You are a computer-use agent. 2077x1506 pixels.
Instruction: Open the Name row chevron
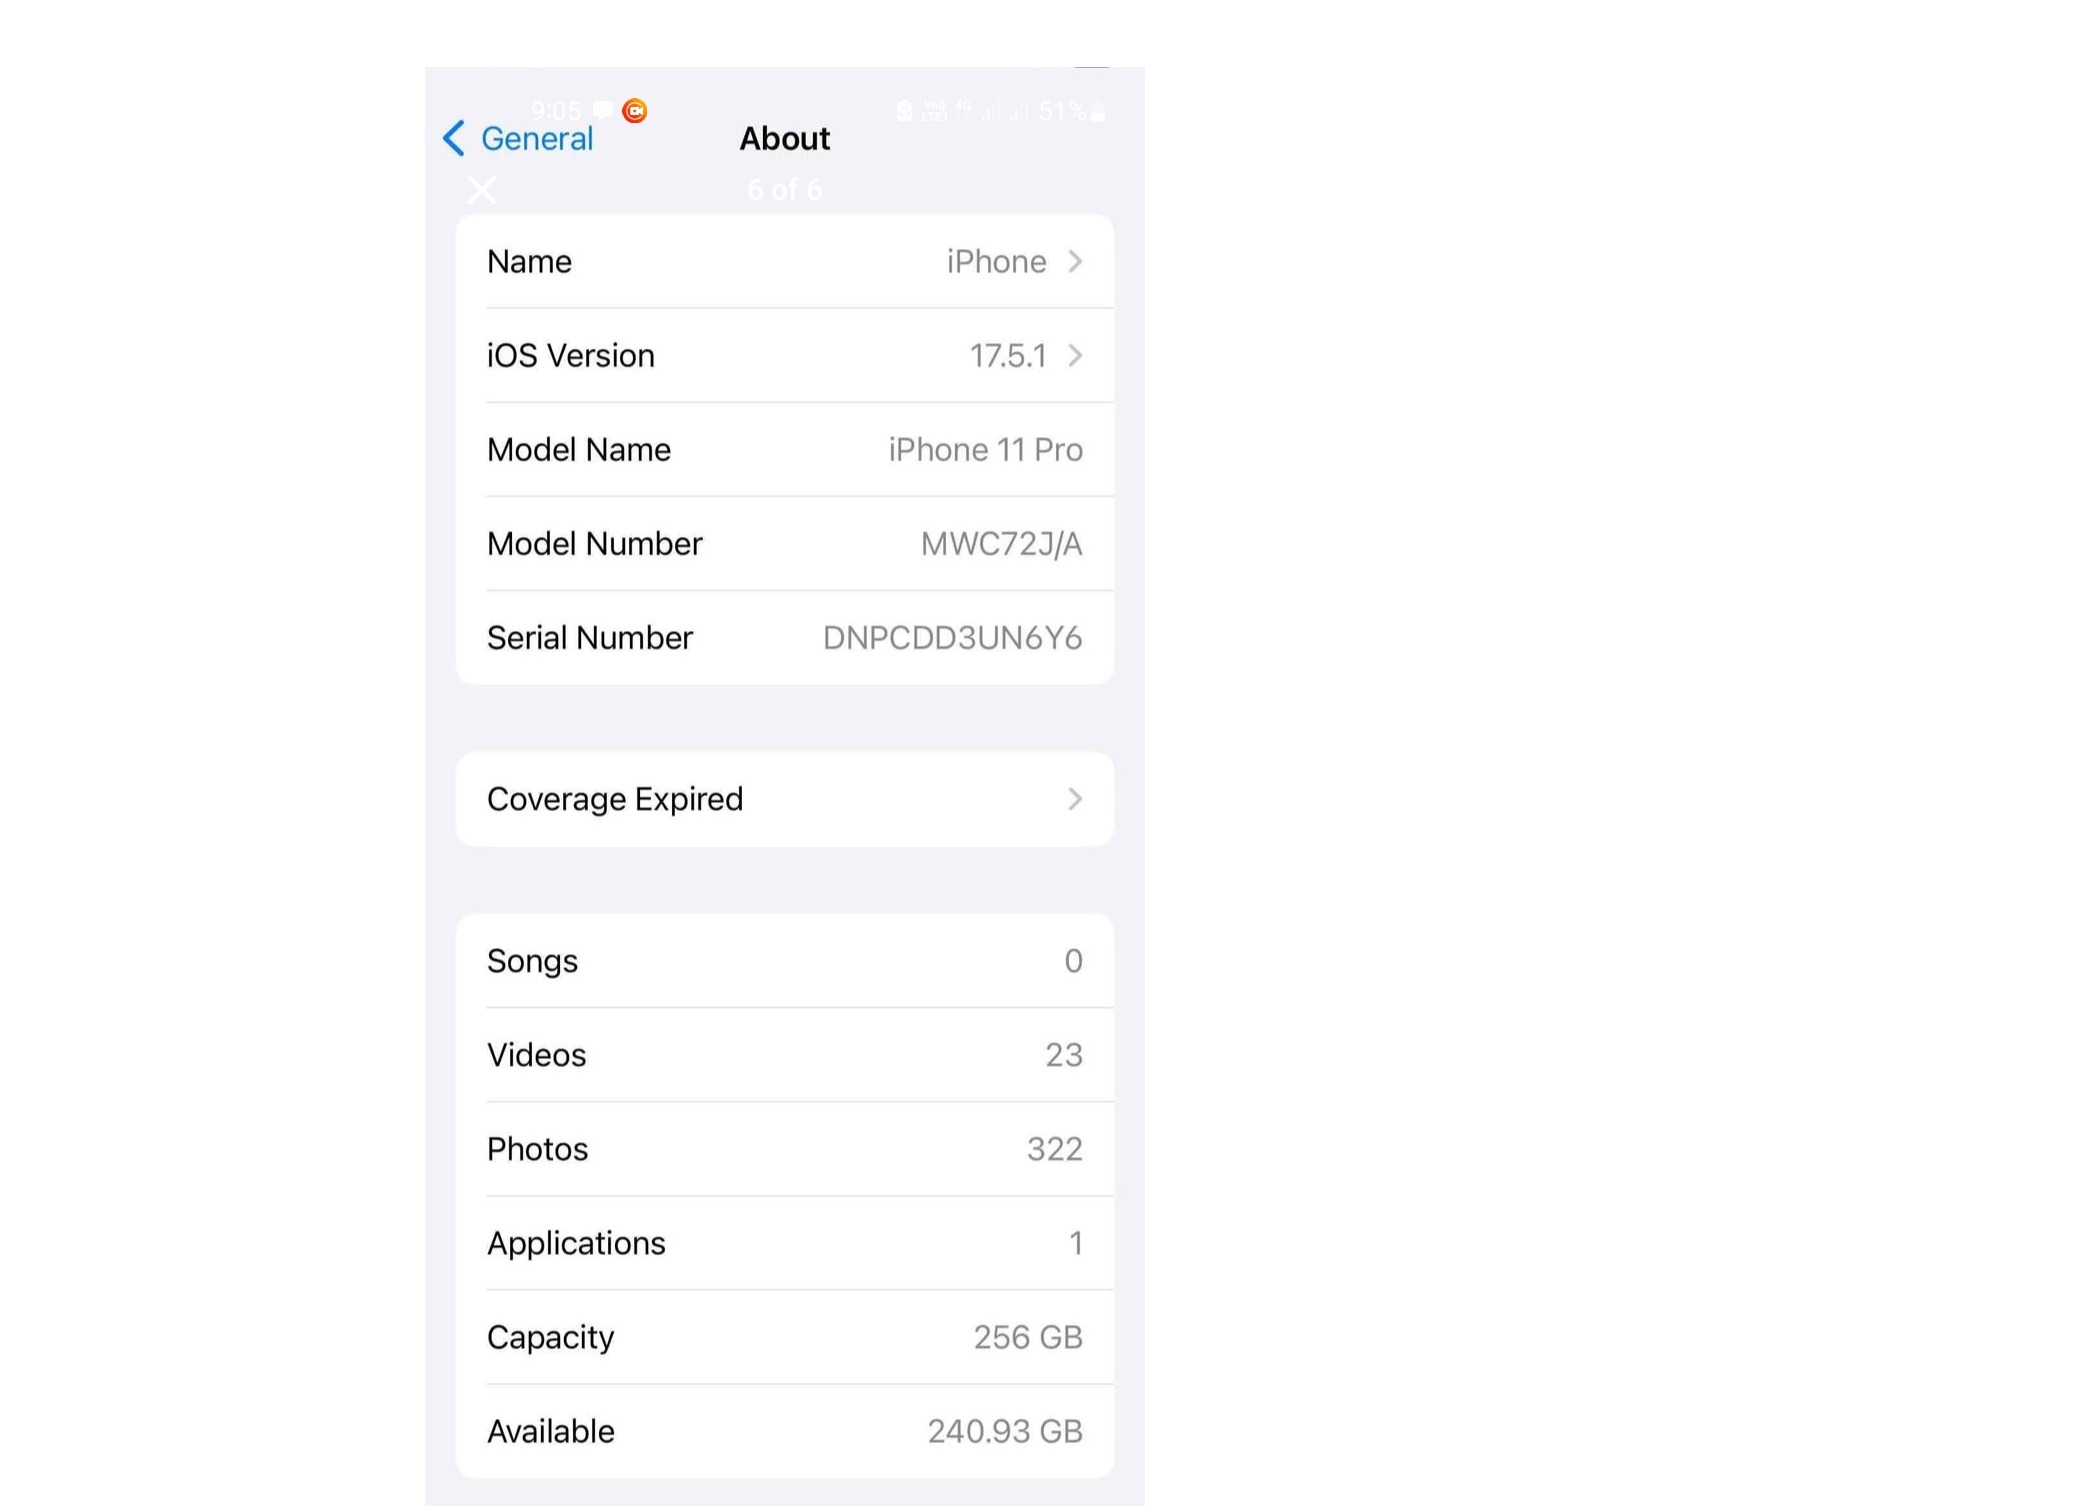pyautogui.click(x=1075, y=261)
